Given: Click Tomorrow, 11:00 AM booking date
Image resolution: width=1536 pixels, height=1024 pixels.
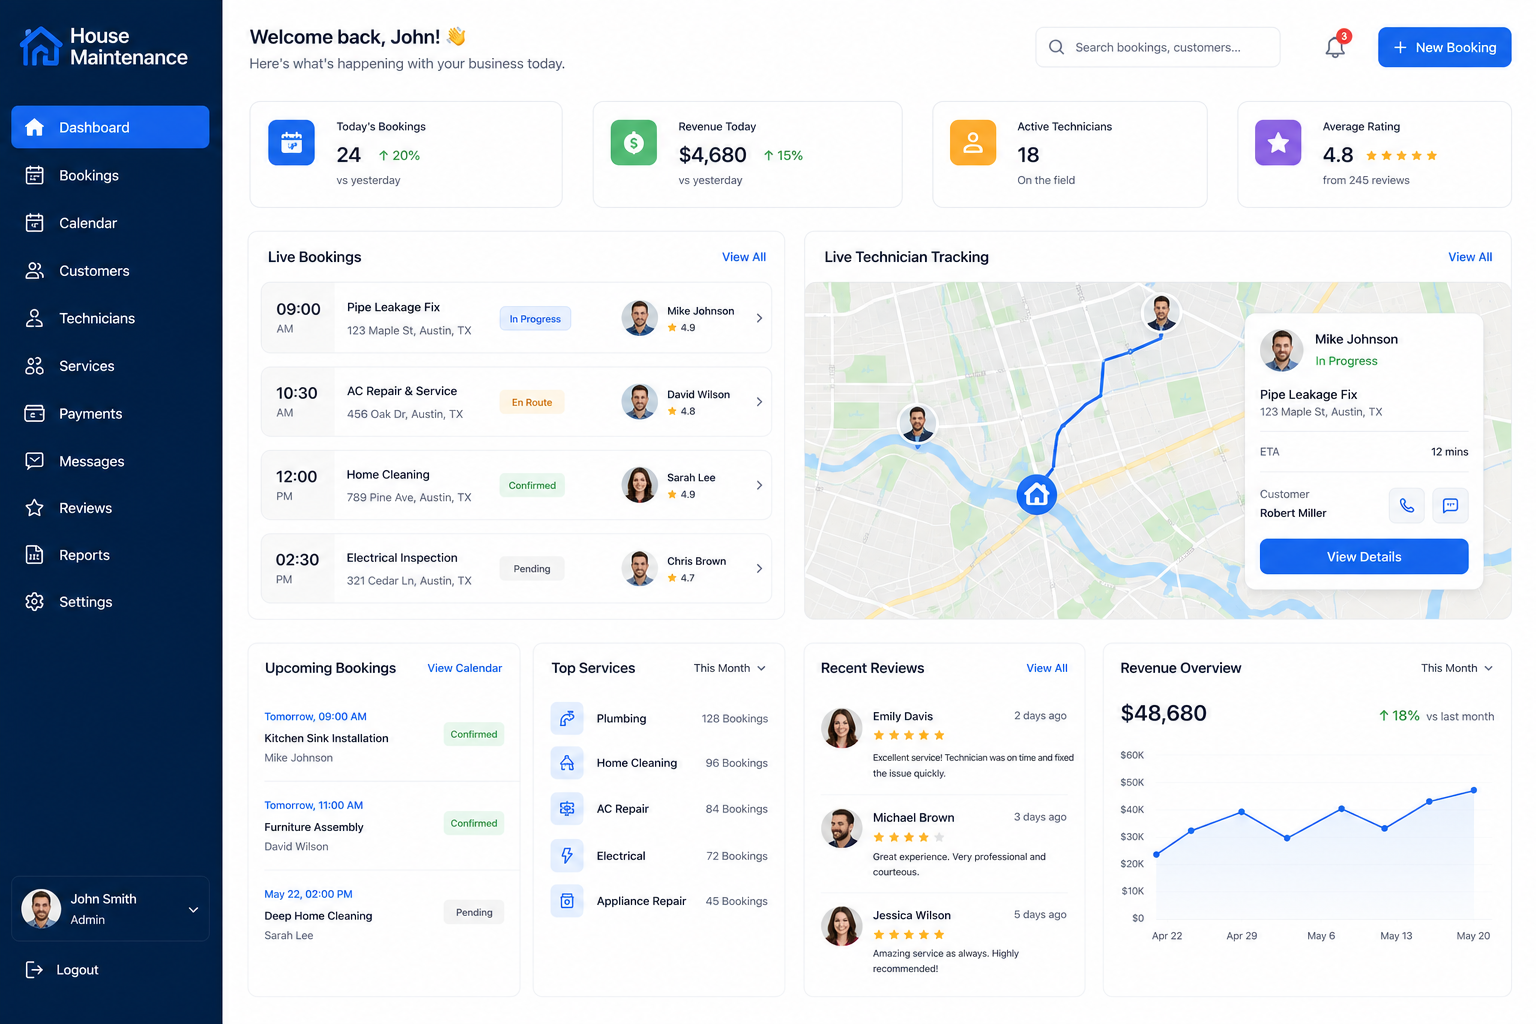Looking at the screenshot, I should coord(314,805).
